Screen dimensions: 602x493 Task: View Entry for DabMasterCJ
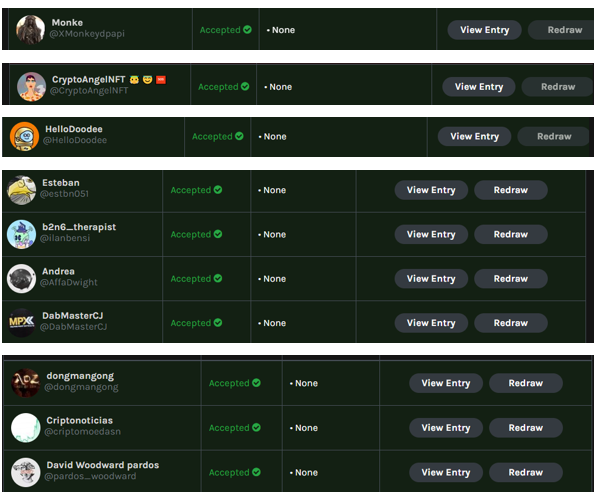(x=431, y=323)
